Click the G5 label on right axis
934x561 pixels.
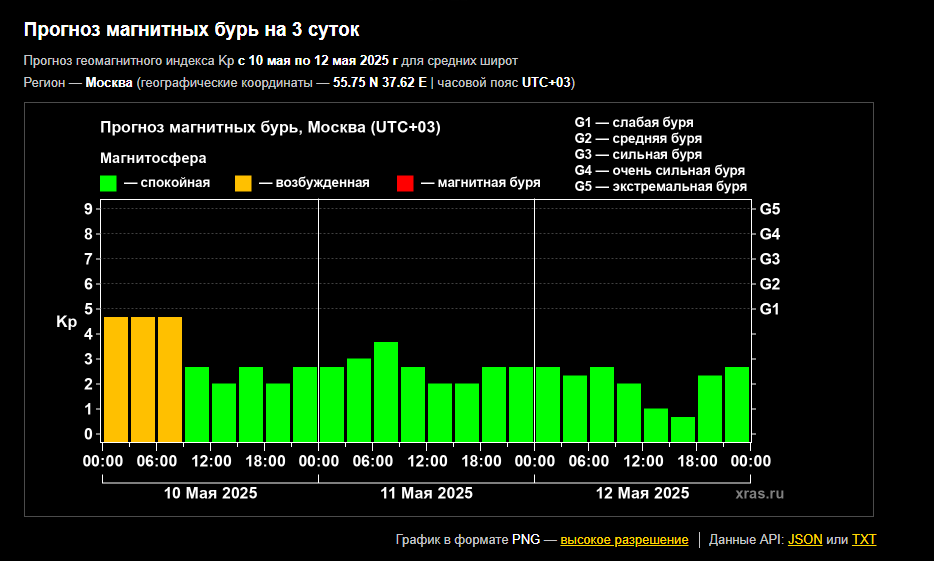(770, 209)
